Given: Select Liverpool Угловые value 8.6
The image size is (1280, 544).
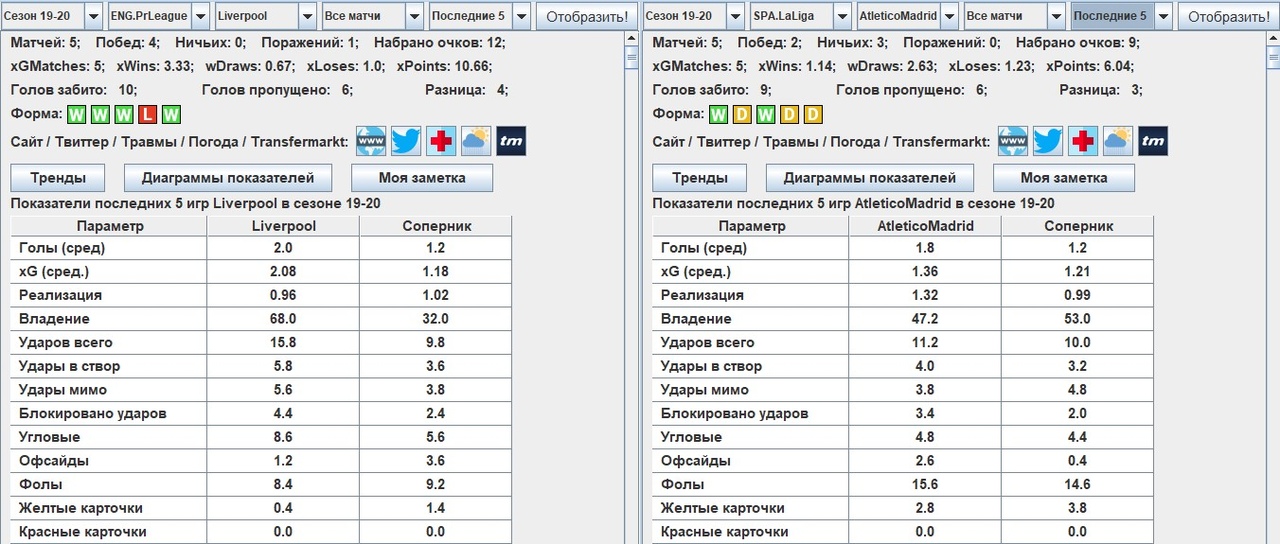Looking at the screenshot, I should coord(283,437).
